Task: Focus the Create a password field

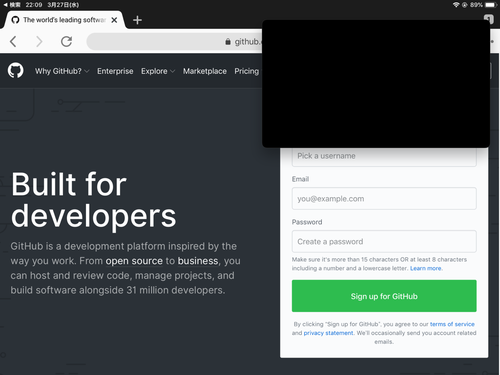Action: (x=384, y=241)
